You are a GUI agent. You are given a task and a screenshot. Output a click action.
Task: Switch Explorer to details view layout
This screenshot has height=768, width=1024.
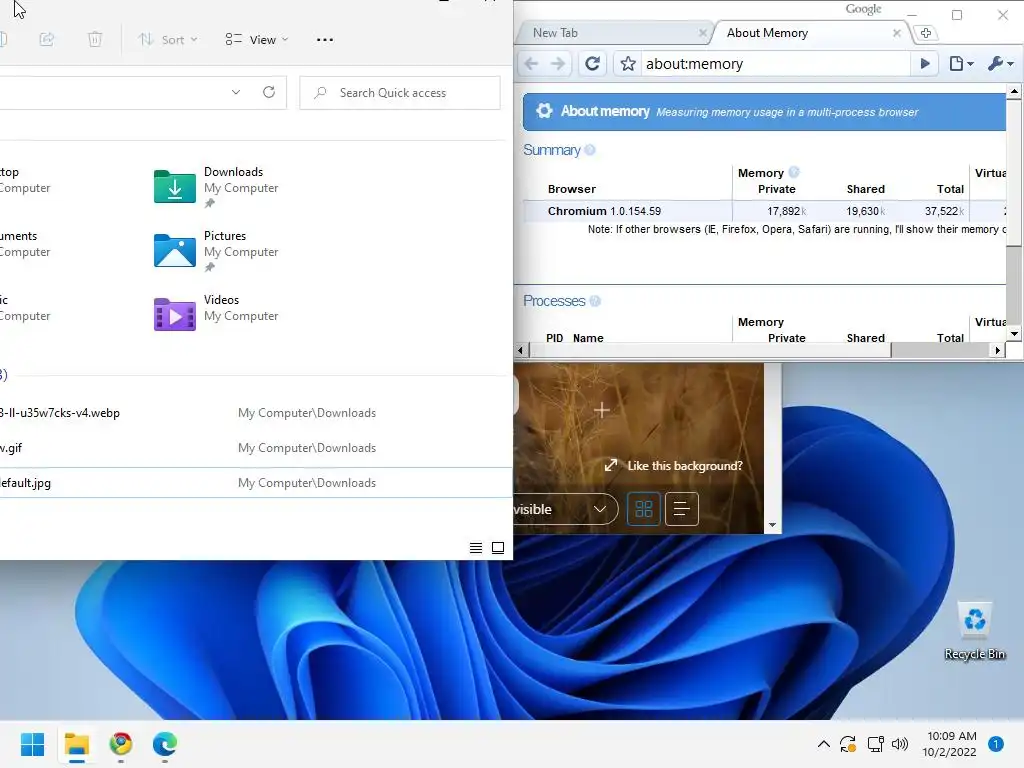click(x=476, y=548)
